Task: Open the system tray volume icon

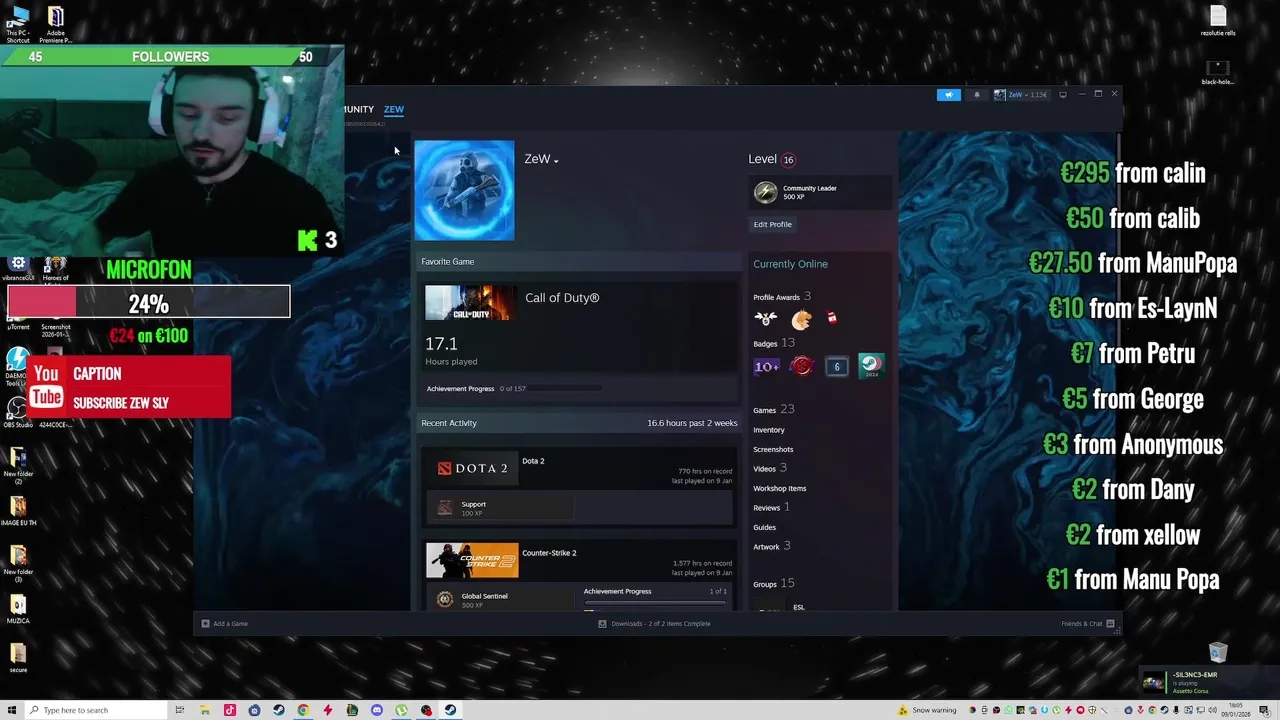Action: (1213, 710)
